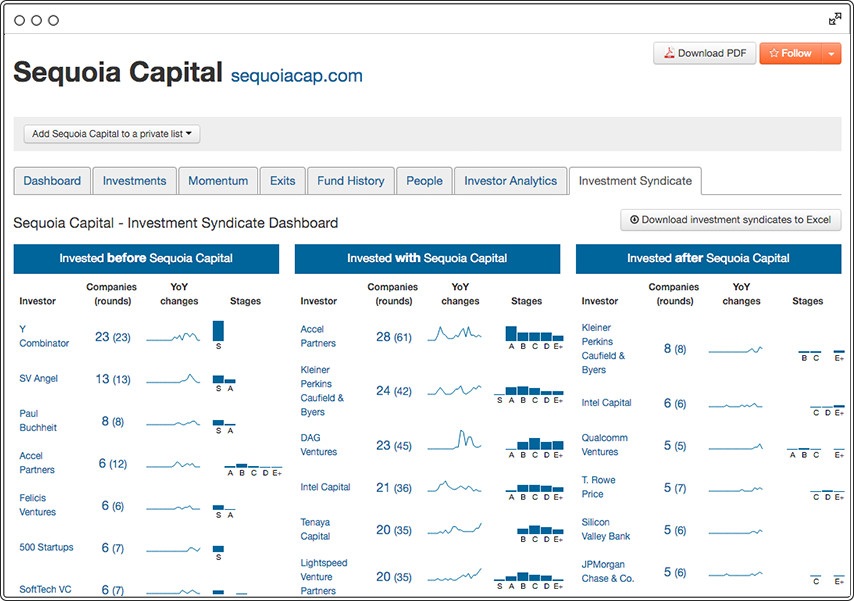The width and height of the screenshot is (854, 601).
Task: Click the Invested after Sequoia Capital header
Action: click(708, 258)
